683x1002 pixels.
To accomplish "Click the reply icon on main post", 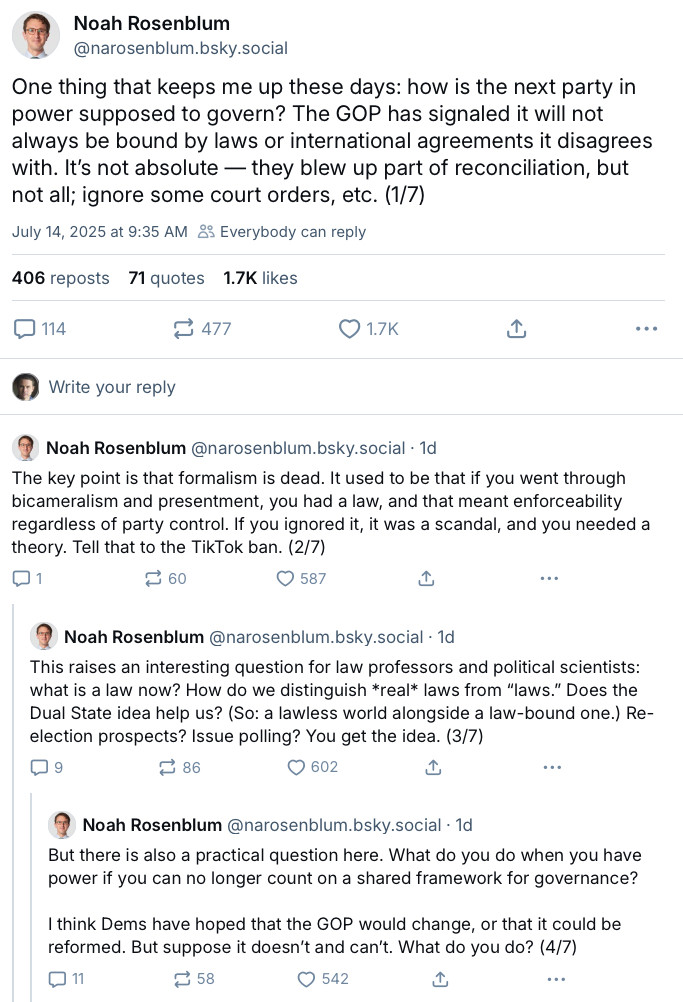I will tap(27, 328).
